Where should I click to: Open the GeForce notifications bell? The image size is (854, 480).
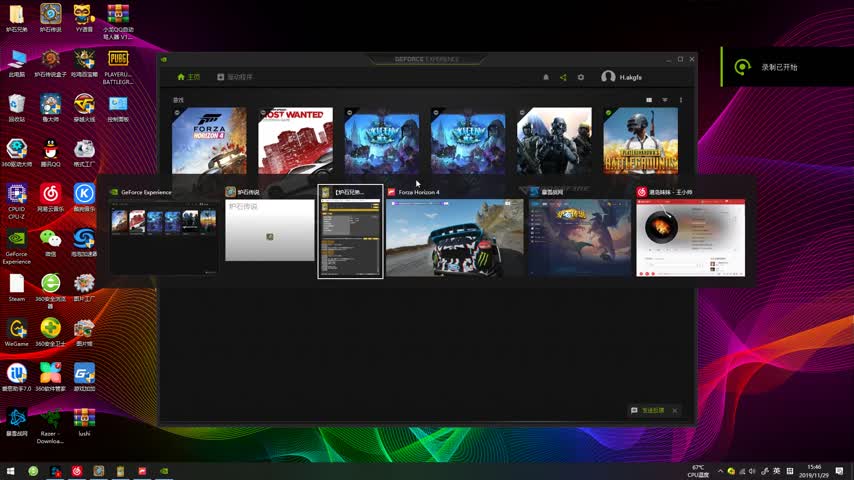[546, 77]
